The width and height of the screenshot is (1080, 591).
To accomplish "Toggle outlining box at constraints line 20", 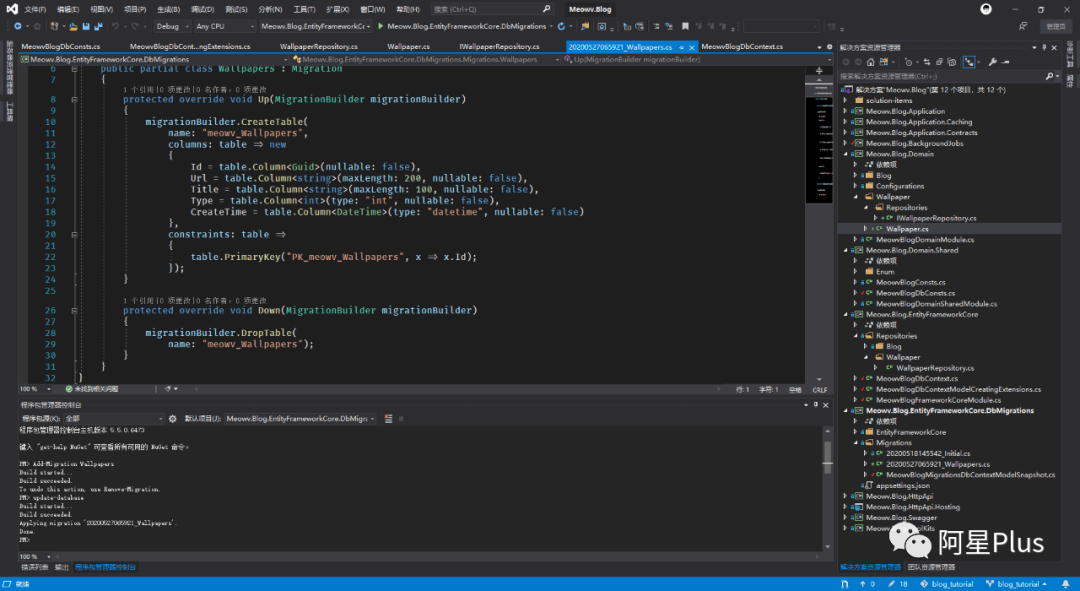I will pyautogui.click(x=74, y=235).
